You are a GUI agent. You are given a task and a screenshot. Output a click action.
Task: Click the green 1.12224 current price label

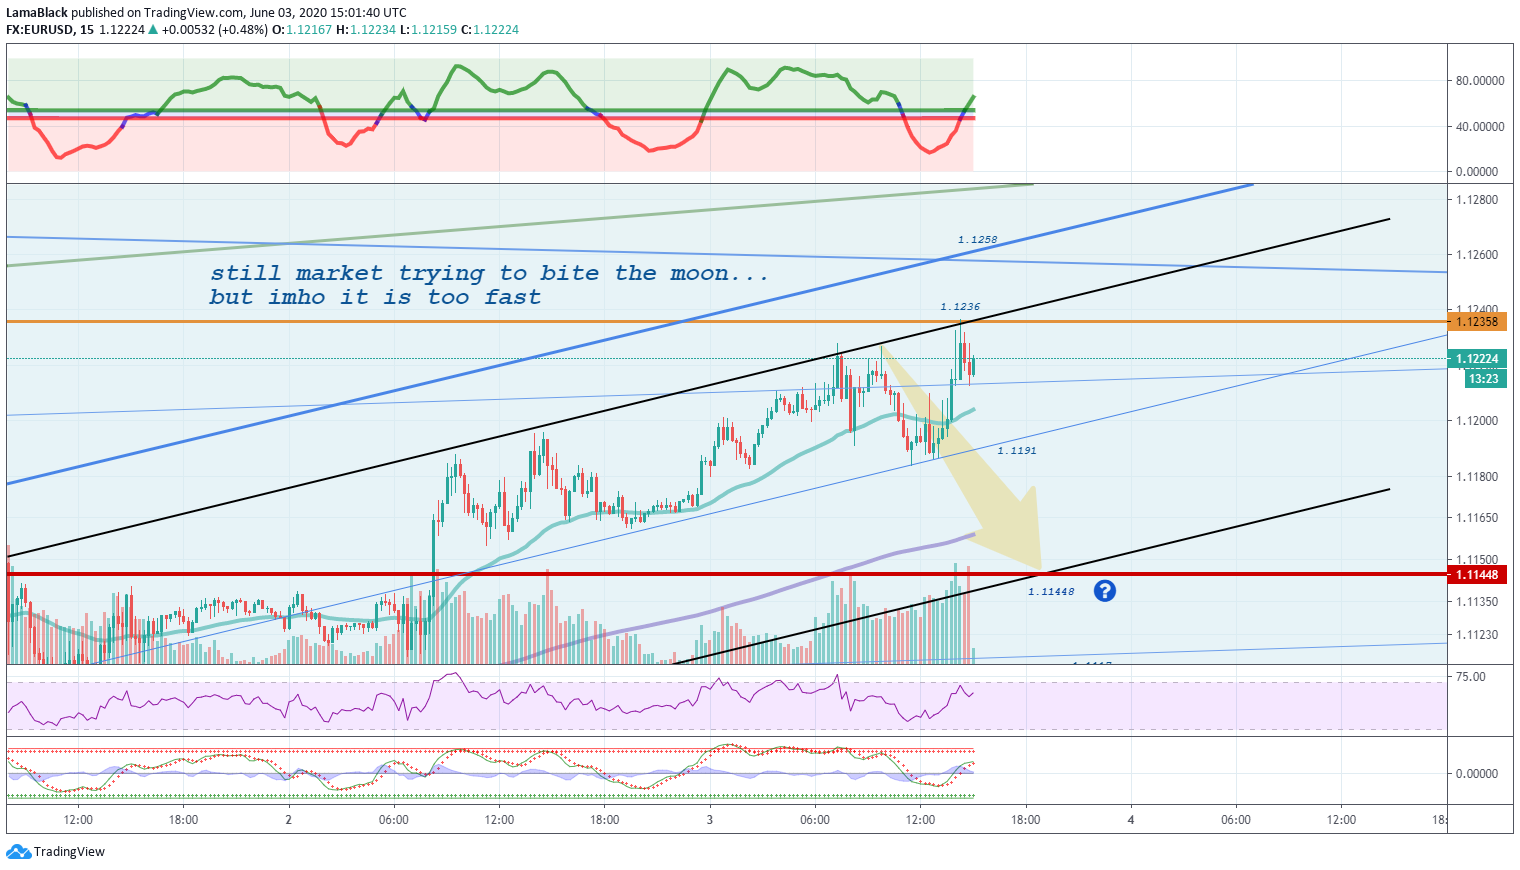(1477, 359)
